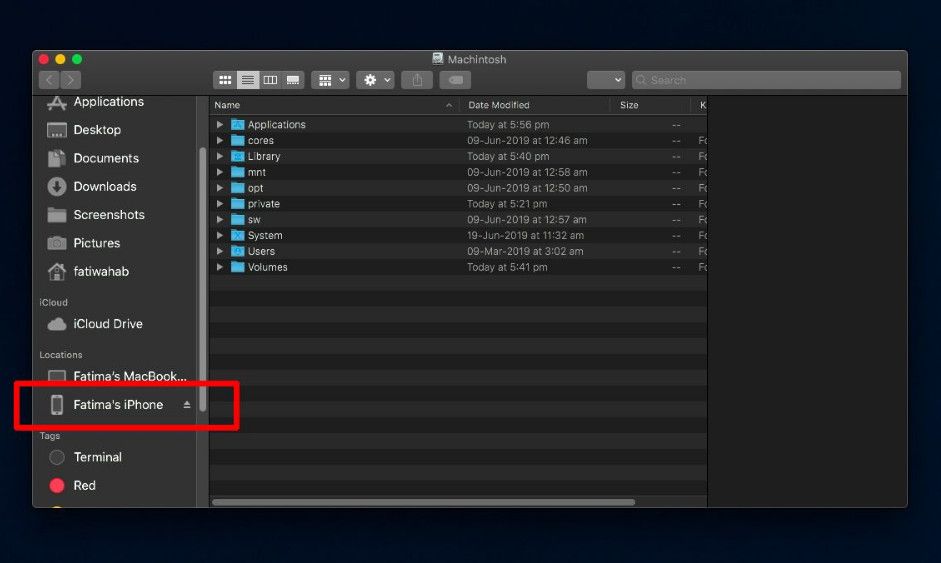
Task: Switch to column view
Action: click(x=270, y=80)
